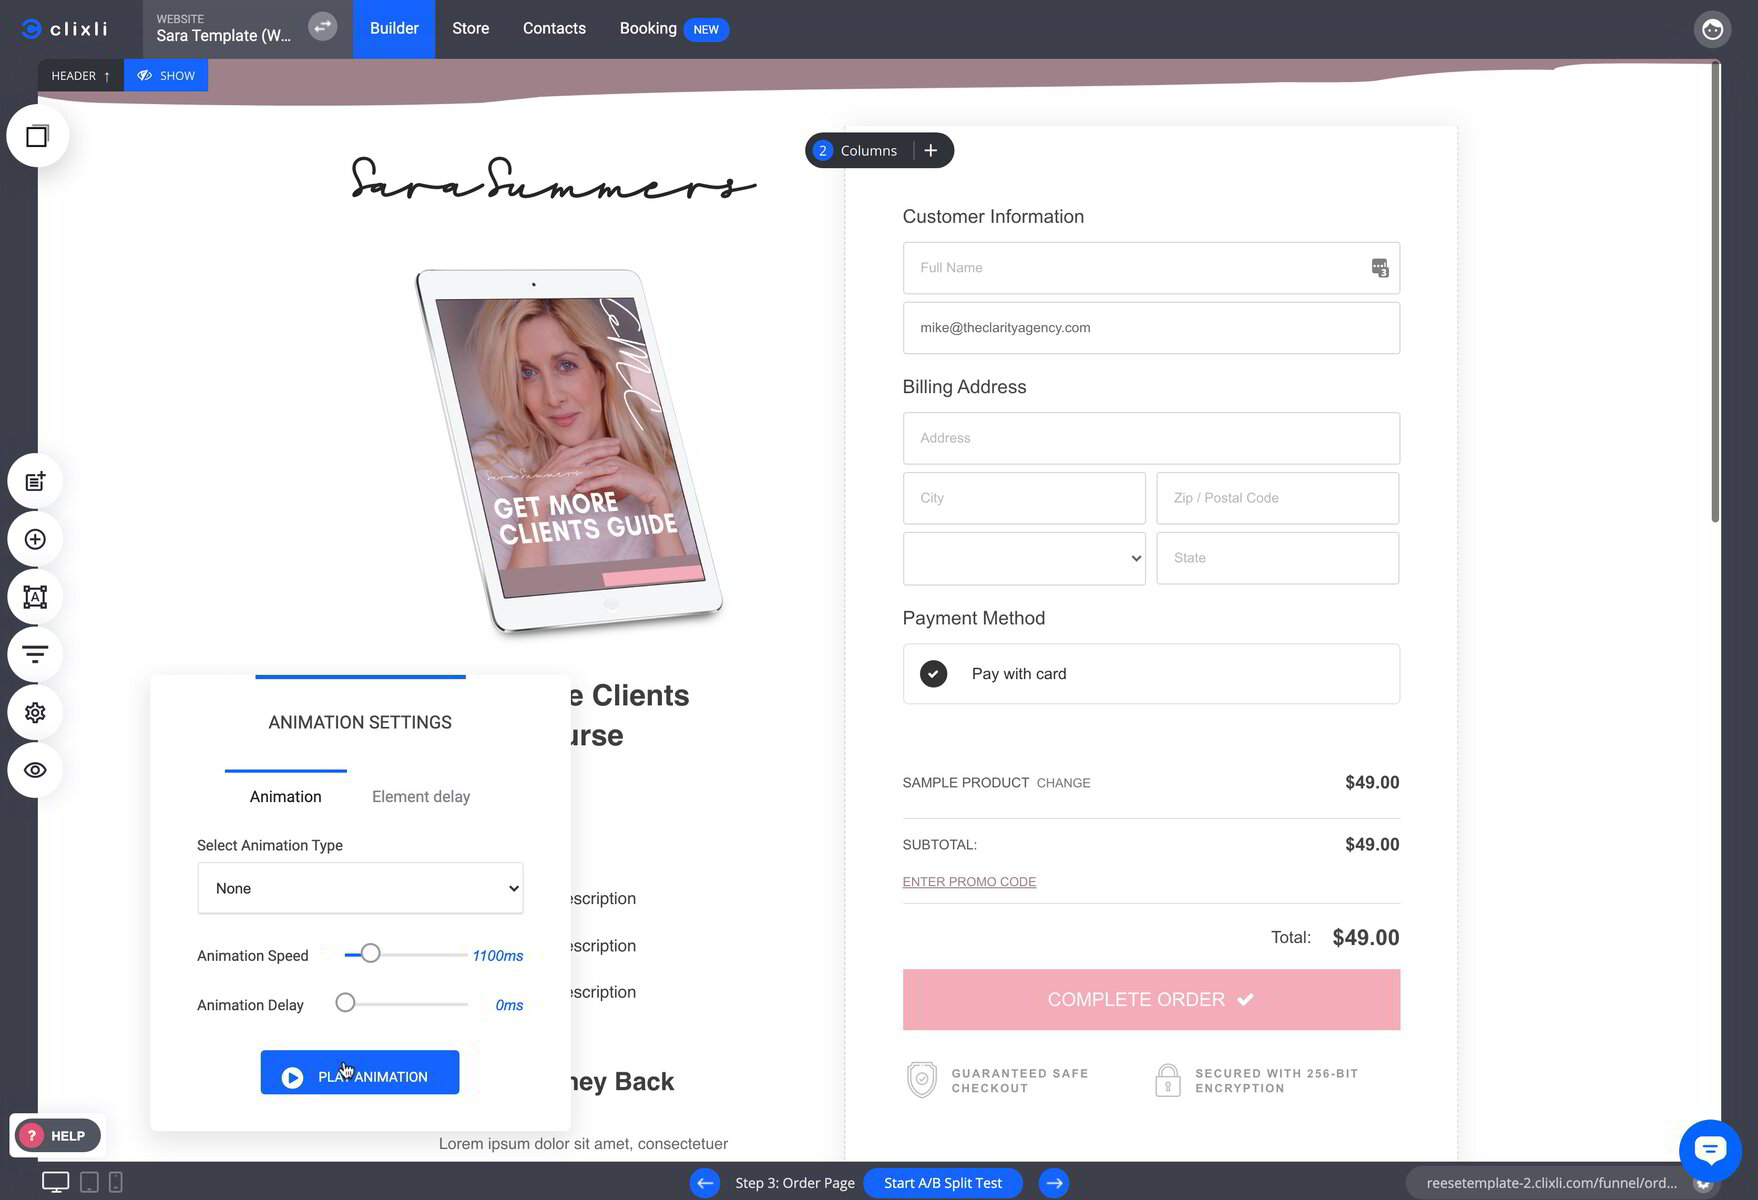
Task: Click CHANGE next to Sample Product
Action: pyautogui.click(x=1063, y=783)
